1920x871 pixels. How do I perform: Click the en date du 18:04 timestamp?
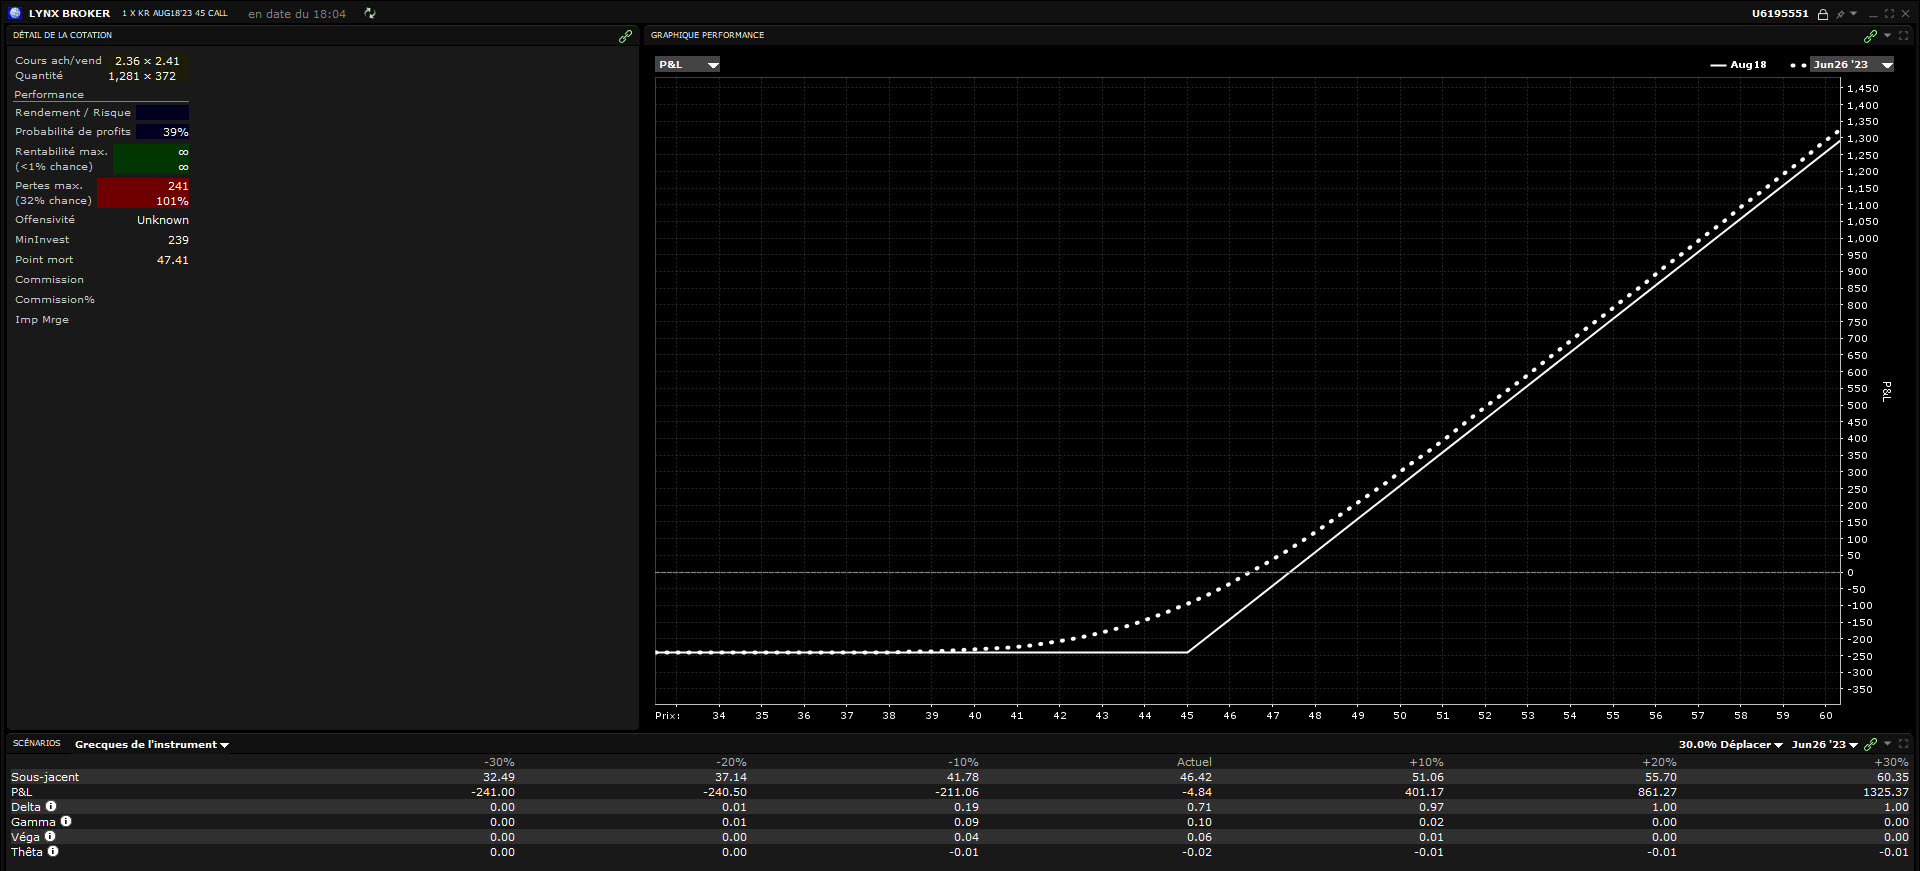(297, 14)
